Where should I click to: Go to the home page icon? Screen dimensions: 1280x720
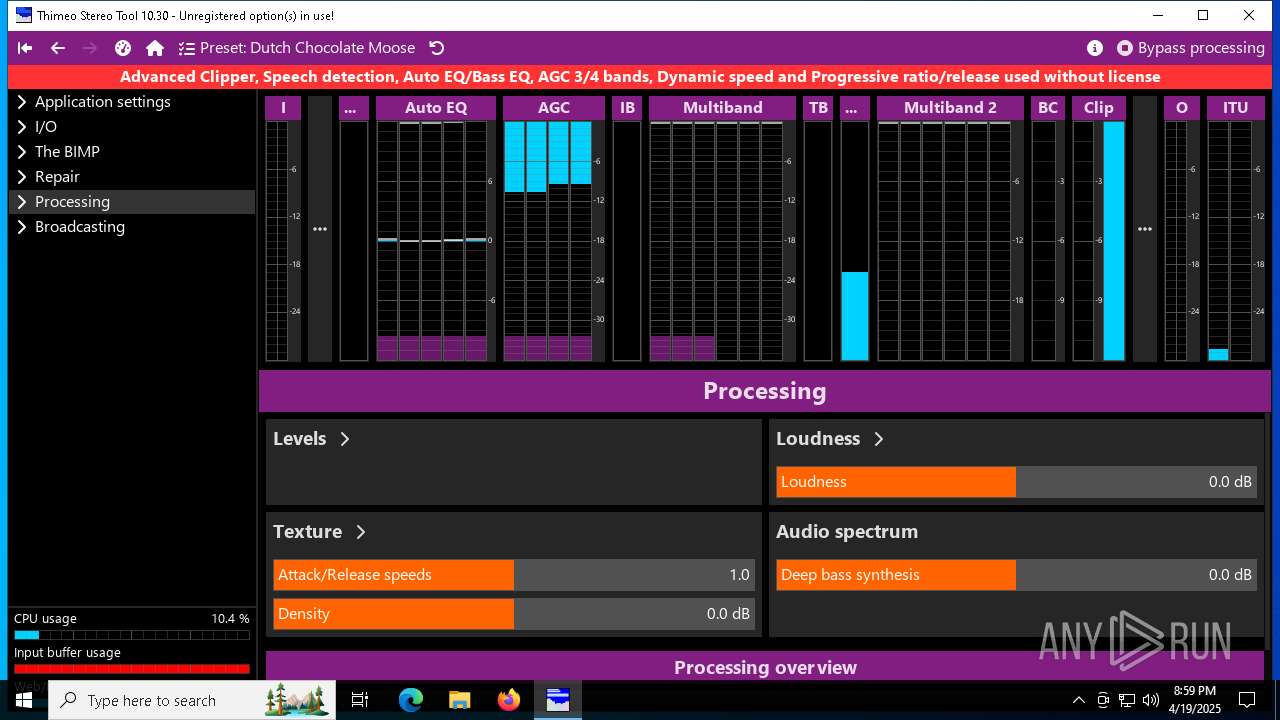pos(155,48)
